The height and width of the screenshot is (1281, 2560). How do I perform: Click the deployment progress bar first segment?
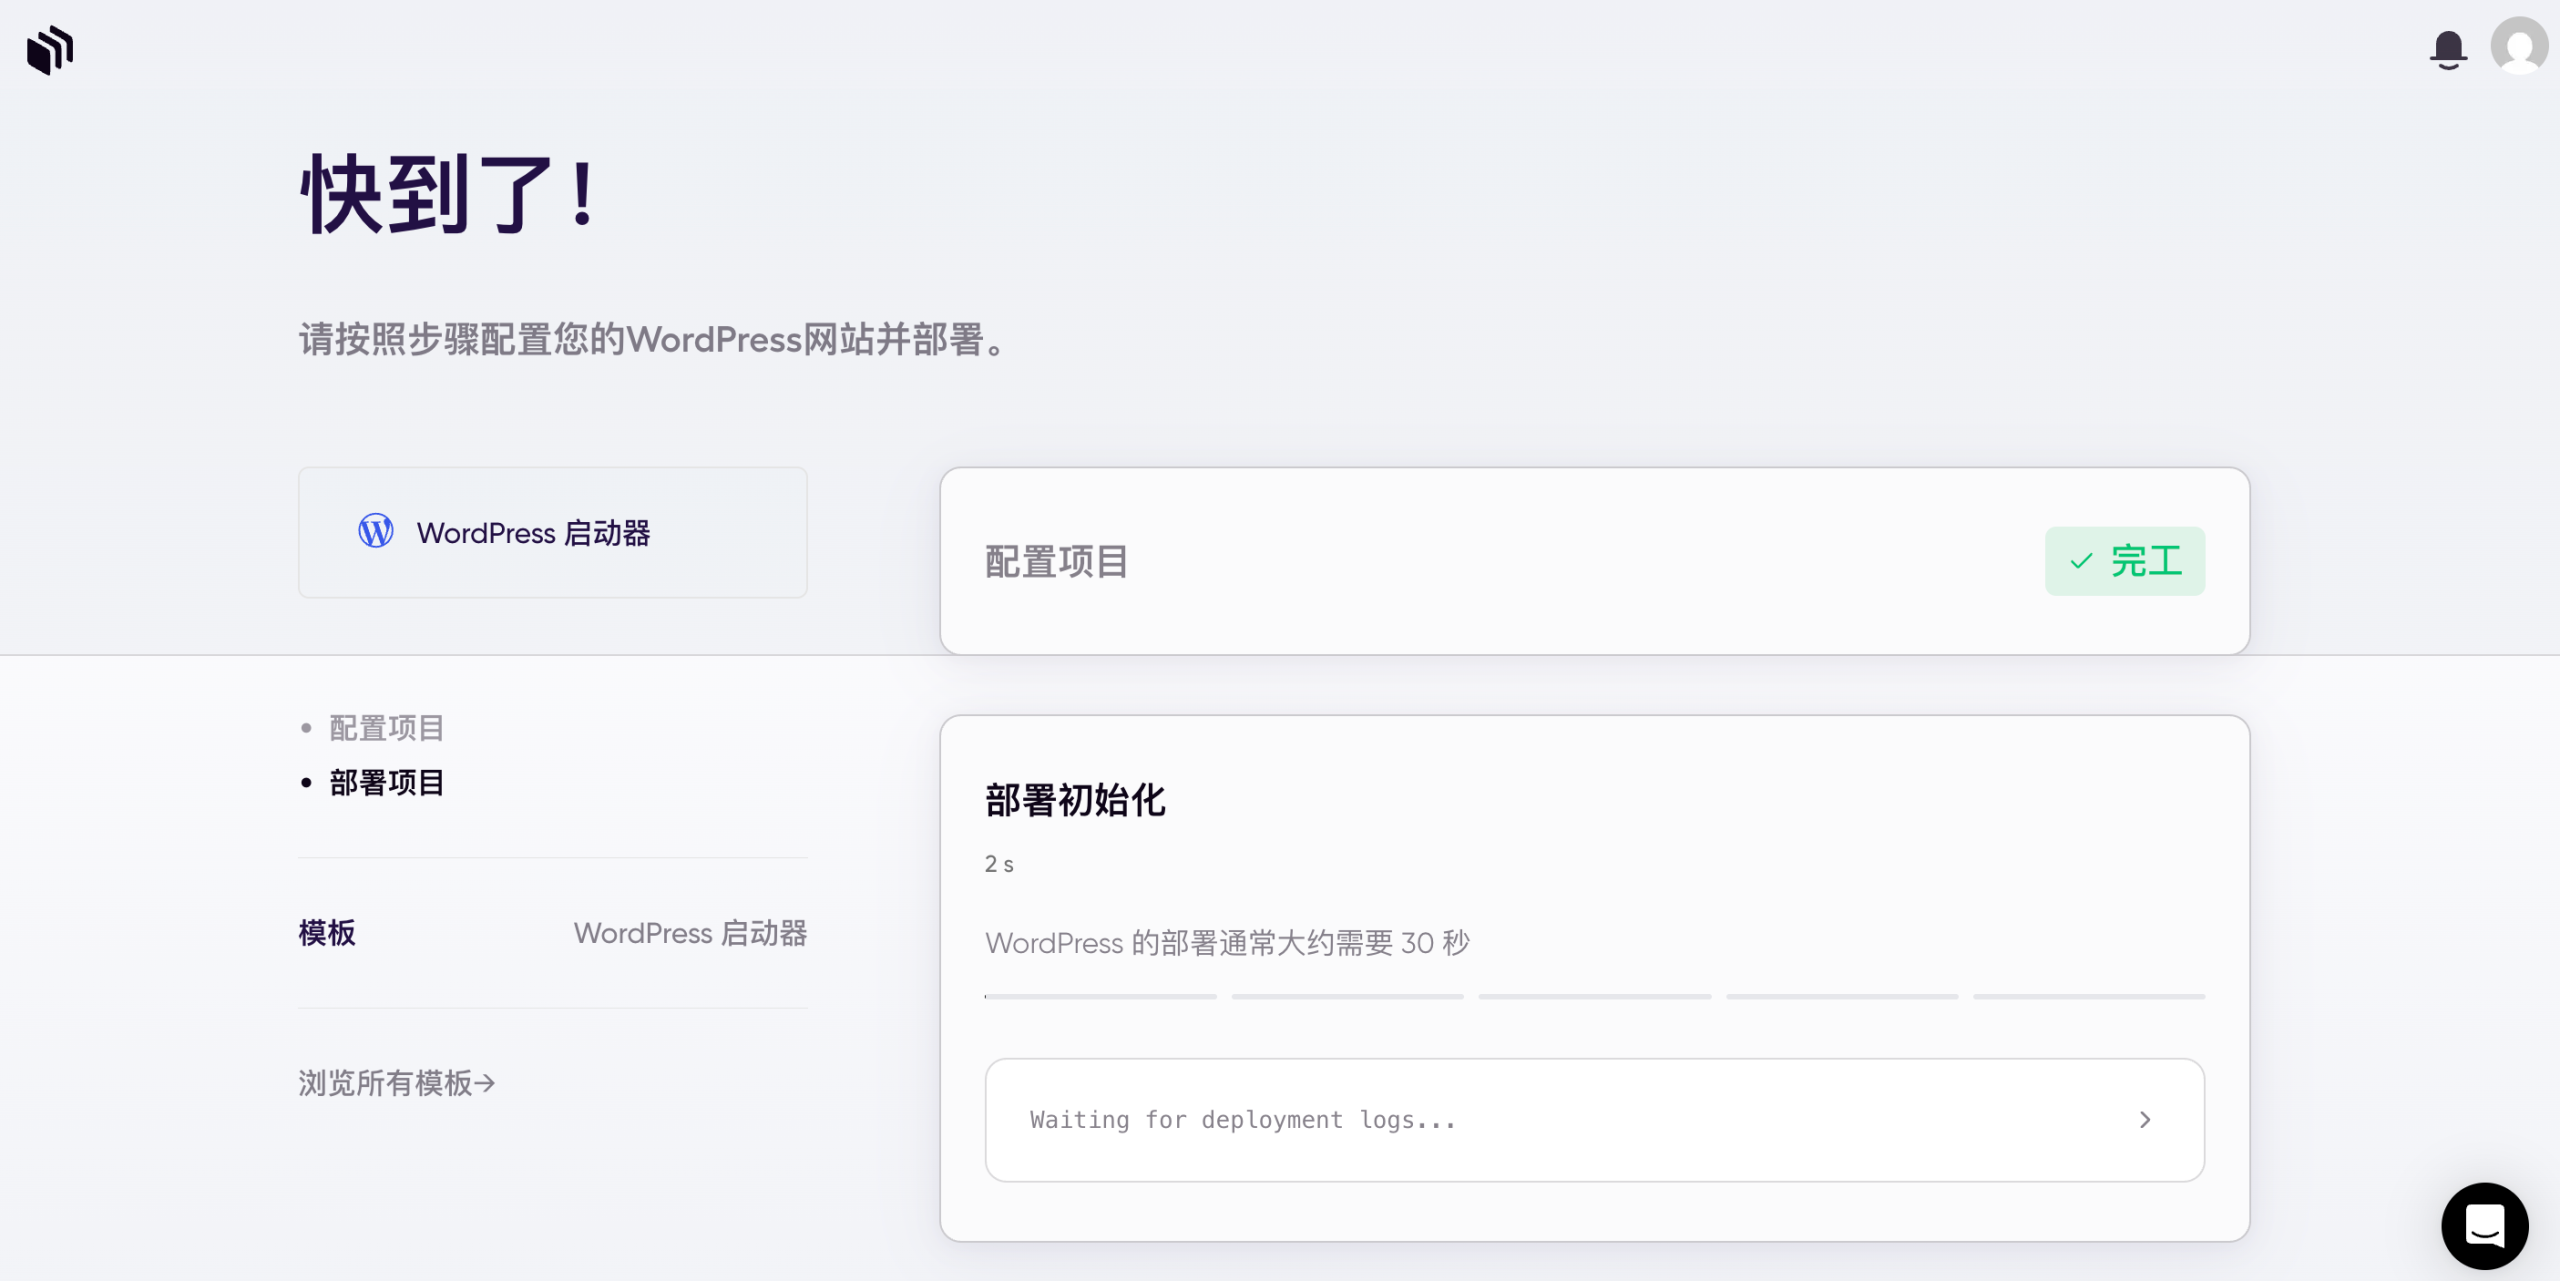coord(1100,996)
